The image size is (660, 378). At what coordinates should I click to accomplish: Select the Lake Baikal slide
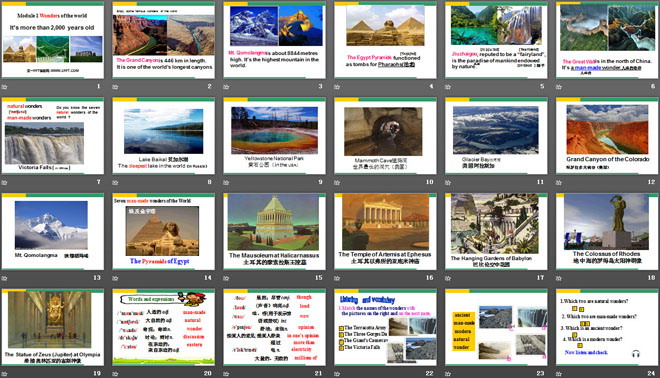pyautogui.click(x=163, y=136)
